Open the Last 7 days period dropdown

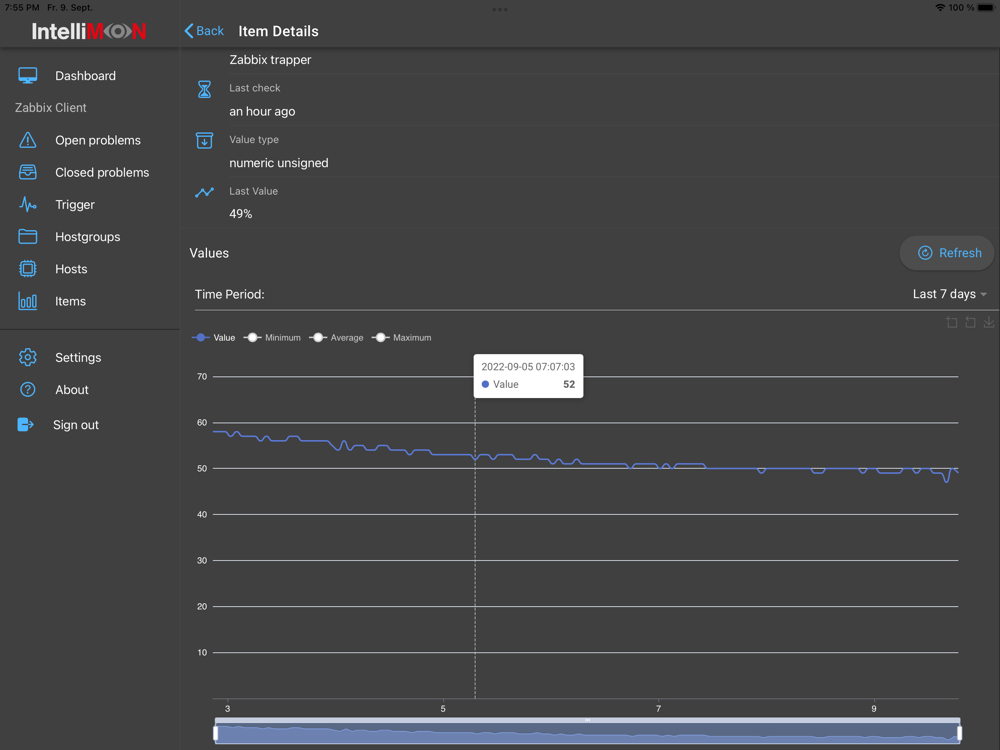coord(950,294)
